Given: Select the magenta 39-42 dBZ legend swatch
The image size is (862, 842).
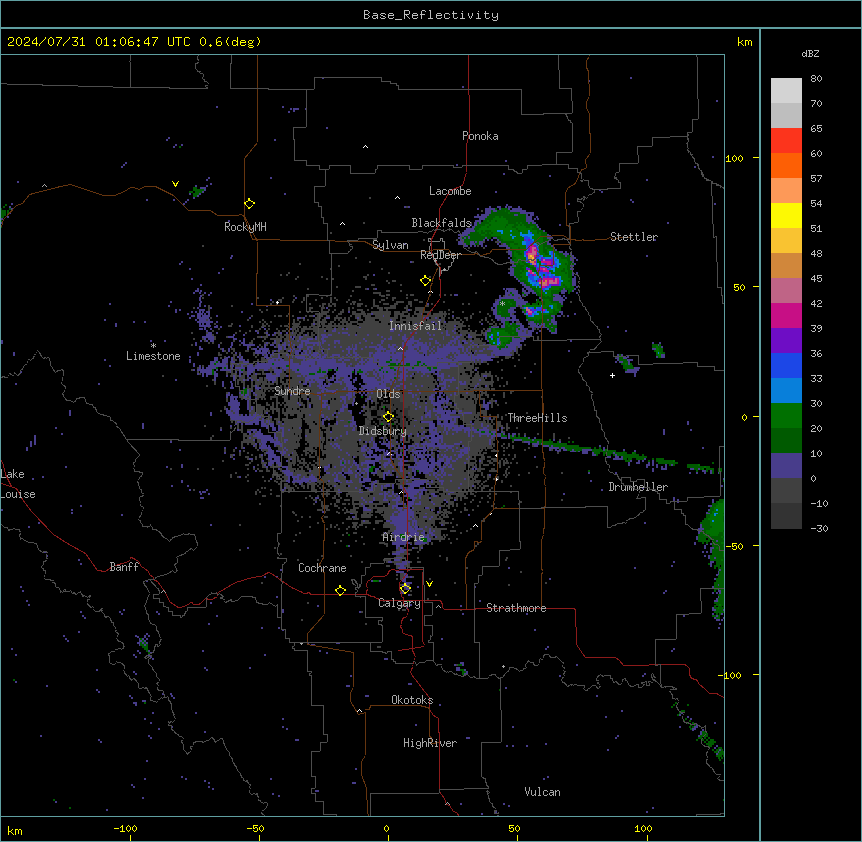Looking at the screenshot, I should coord(786,315).
